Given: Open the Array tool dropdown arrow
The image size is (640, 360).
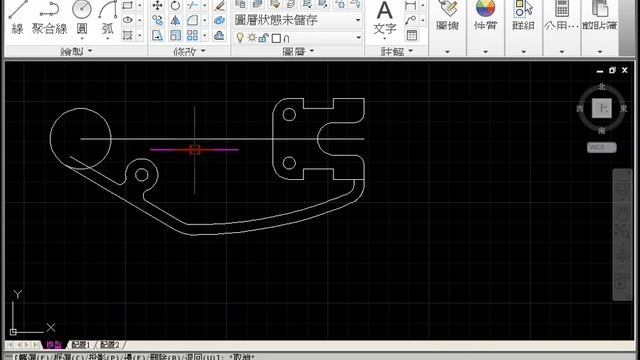Looking at the screenshot, I should pos(204,35).
